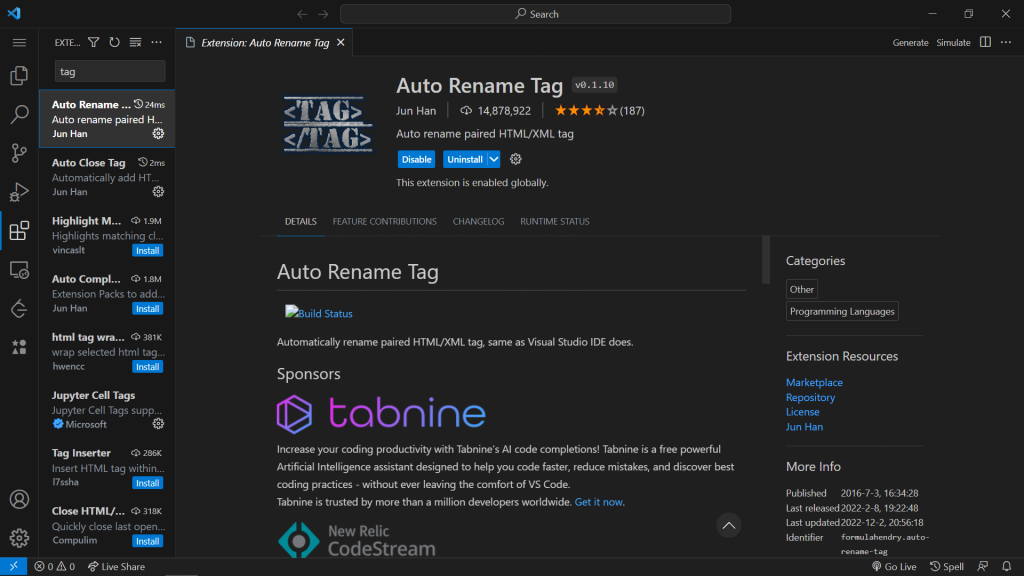Image resolution: width=1024 pixels, height=576 pixels.
Task: Open License resource link
Action: coord(802,411)
